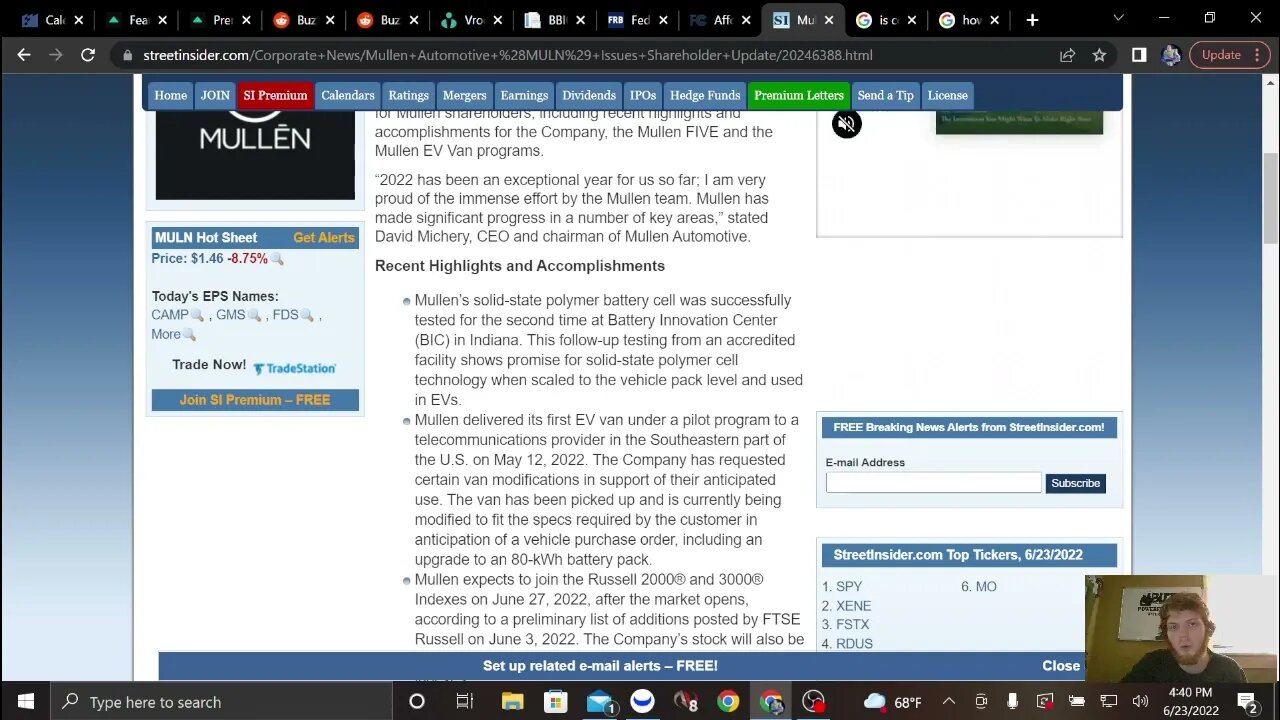Open SPY in Top Tickers list
The height and width of the screenshot is (720, 1280).
[849, 587]
